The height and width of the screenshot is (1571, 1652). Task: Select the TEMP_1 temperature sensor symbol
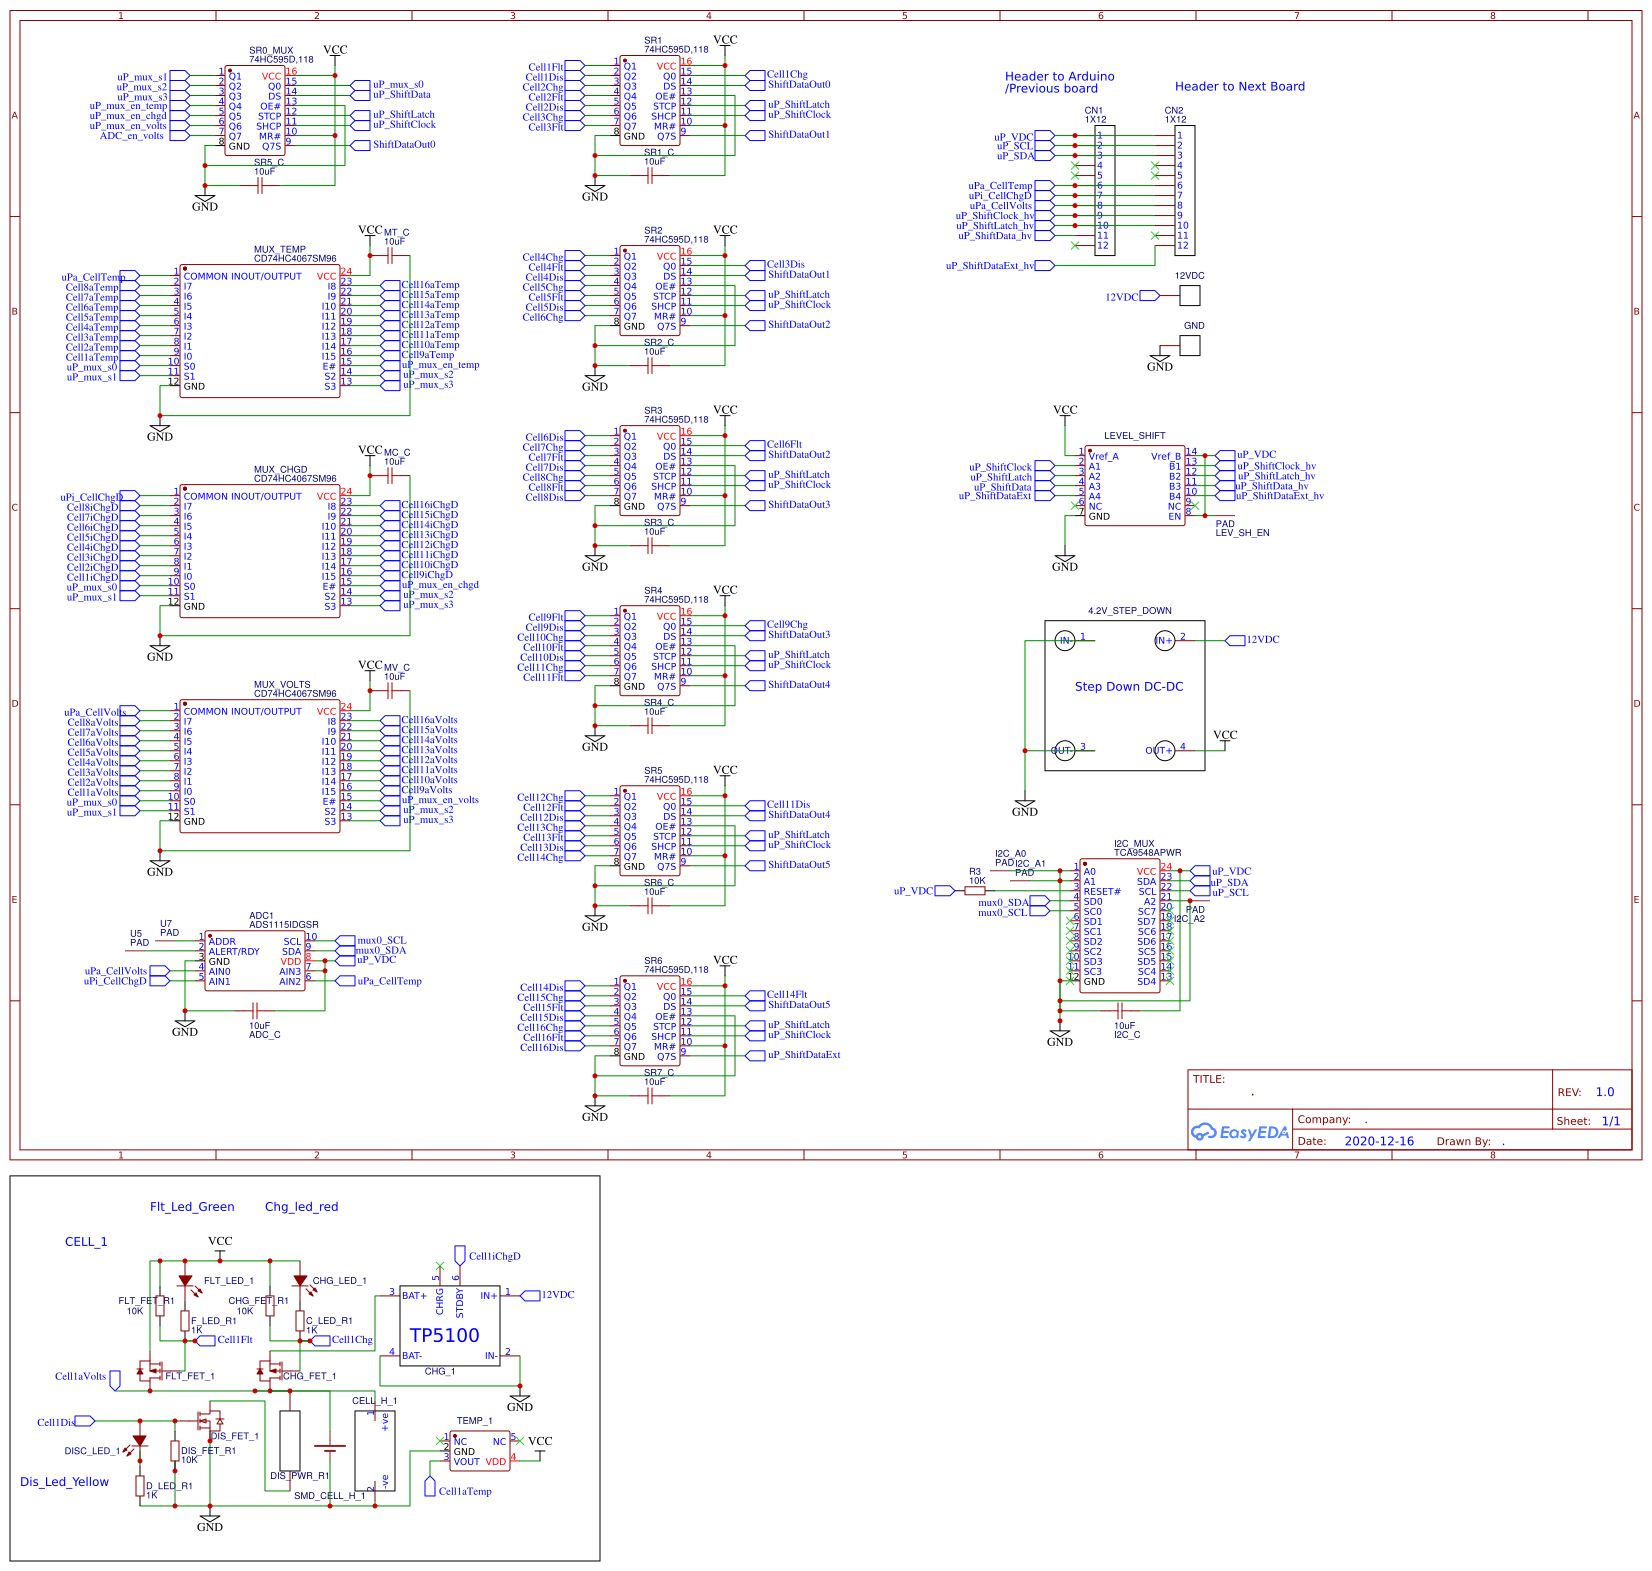480,1451
